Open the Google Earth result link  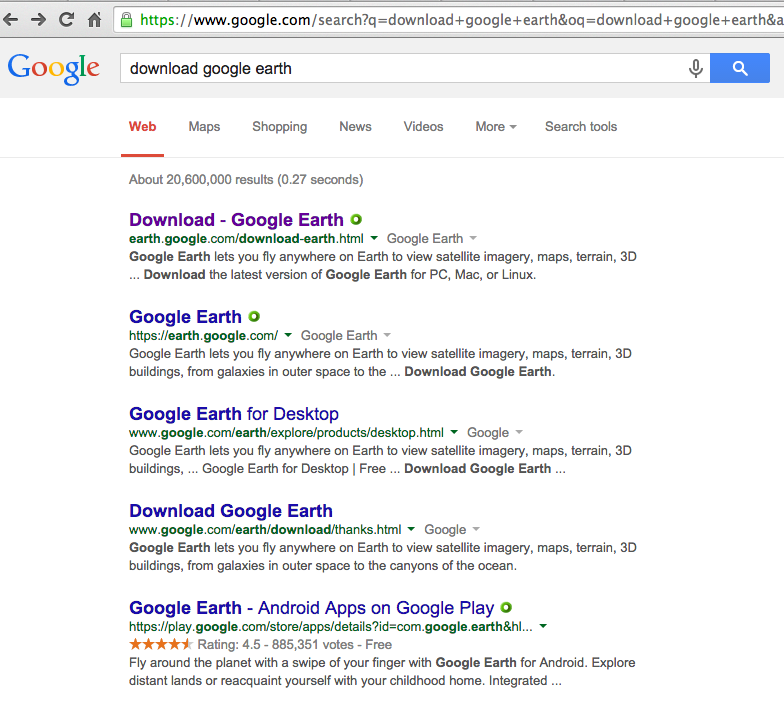[x=185, y=317]
